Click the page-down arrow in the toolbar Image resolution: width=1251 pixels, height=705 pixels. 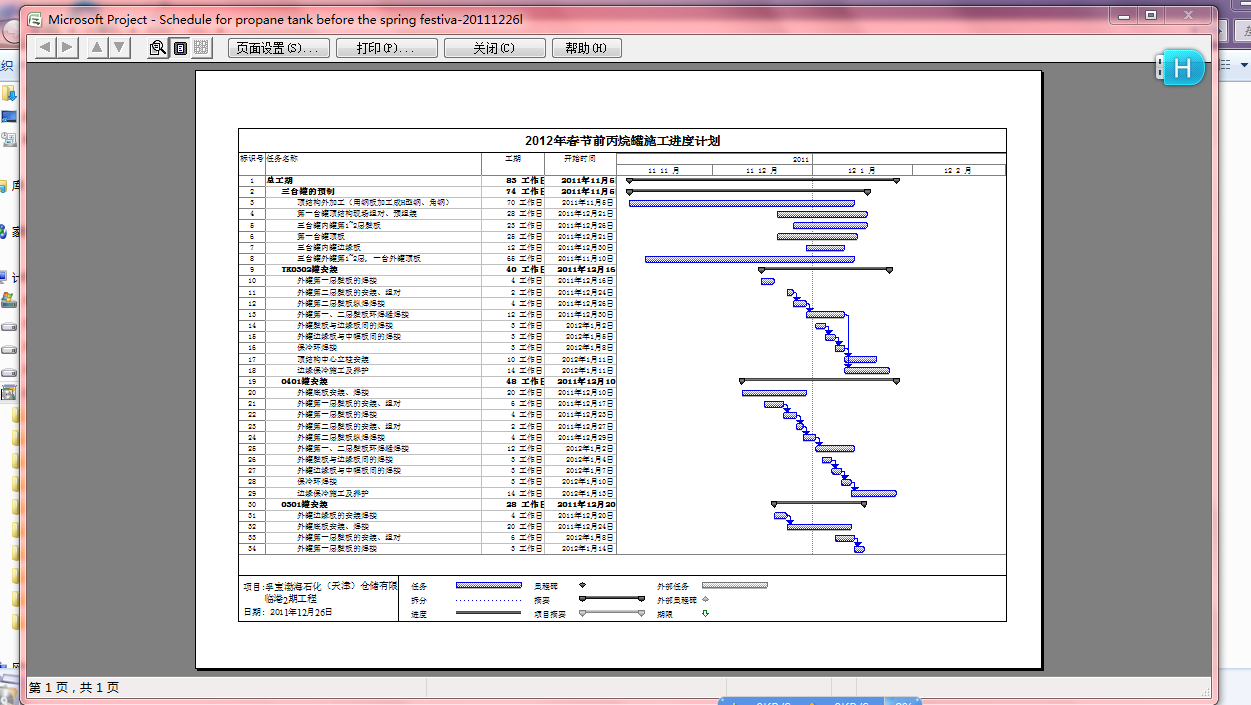[119, 46]
